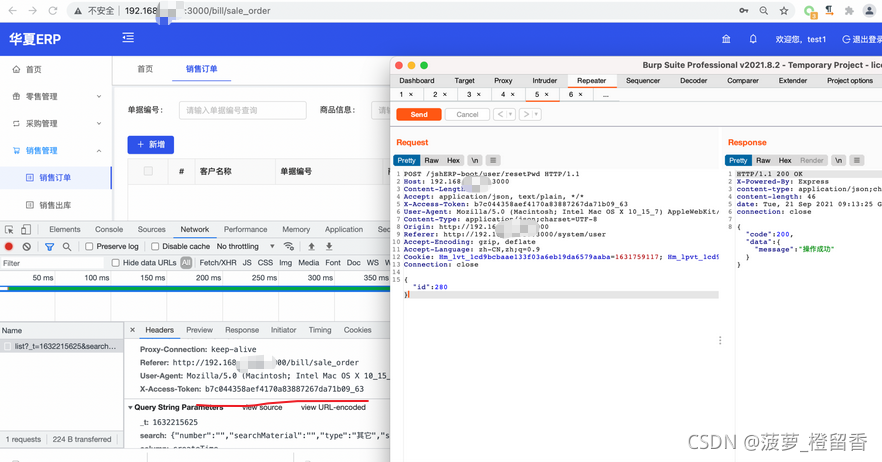Viewport: 882px width, 462px height.
Task: Collapse 销售管理 sidebar menu
Action: (x=56, y=150)
